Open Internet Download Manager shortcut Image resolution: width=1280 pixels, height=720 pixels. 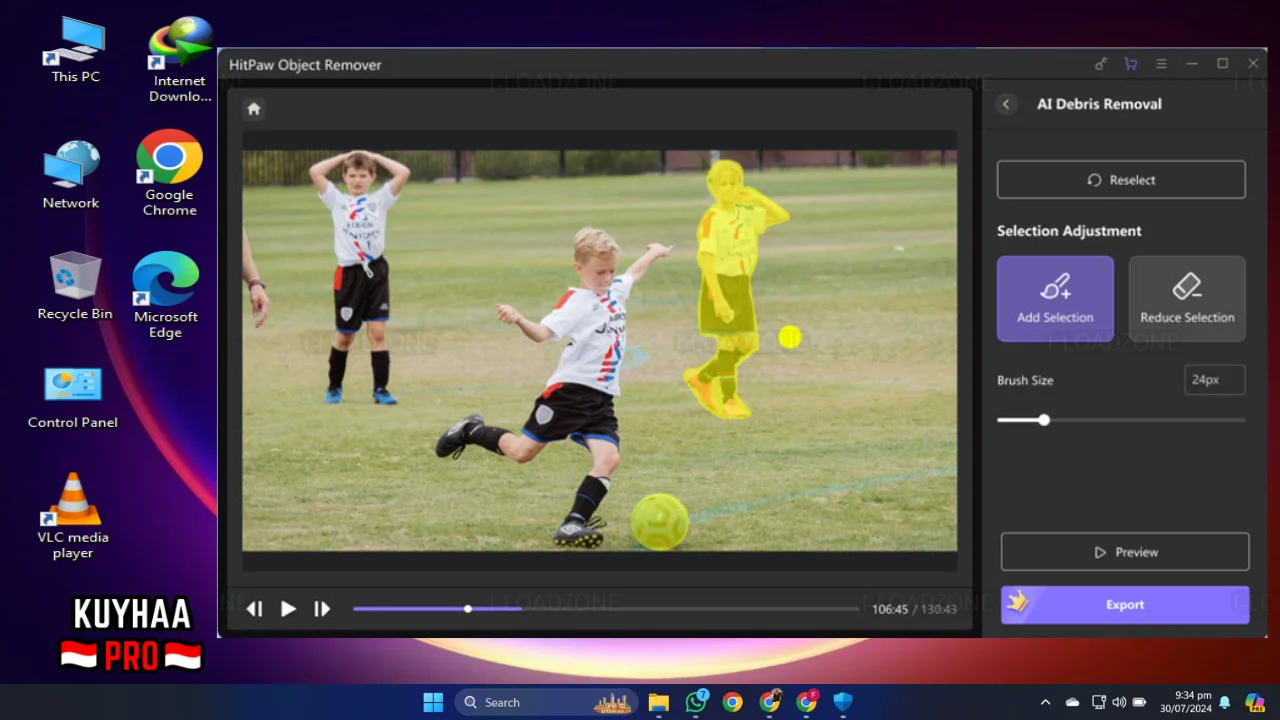[x=180, y=60]
